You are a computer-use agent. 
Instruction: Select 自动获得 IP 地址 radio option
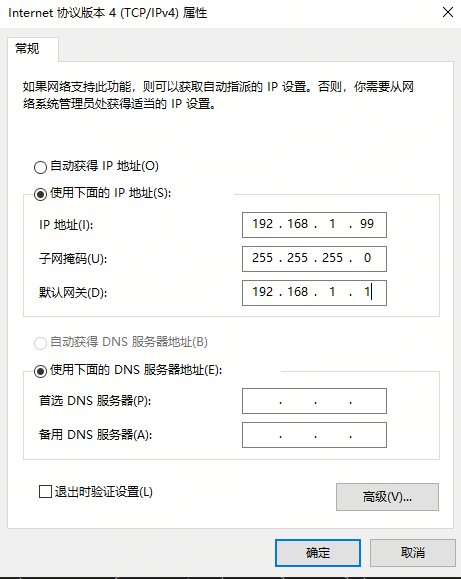tap(40, 167)
